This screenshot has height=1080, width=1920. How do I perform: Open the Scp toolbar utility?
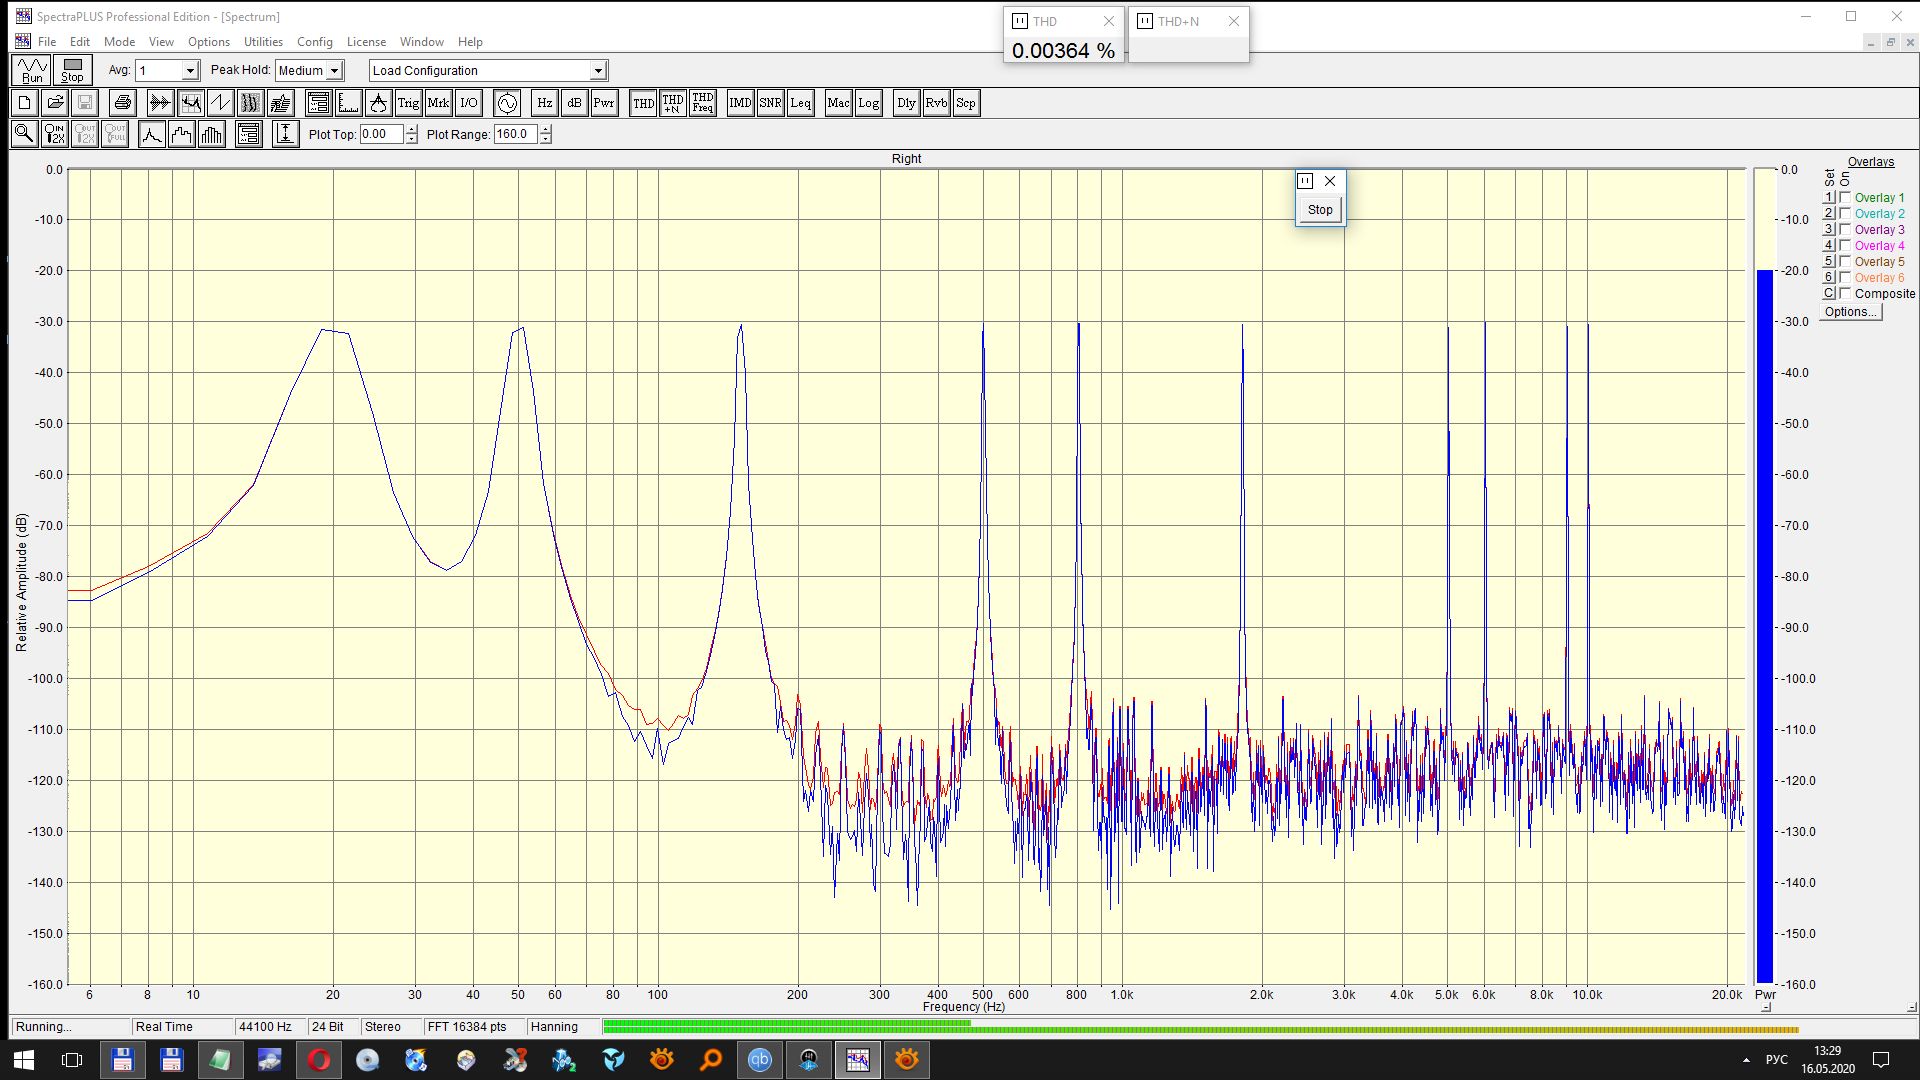(x=965, y=103)
